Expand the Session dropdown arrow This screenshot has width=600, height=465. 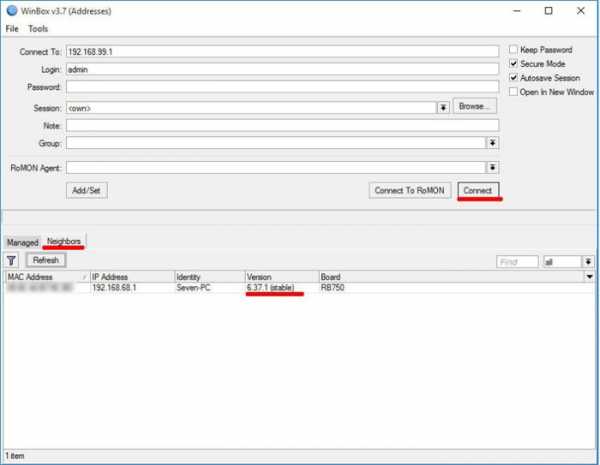pyautogui.click(x=443, y=107)
